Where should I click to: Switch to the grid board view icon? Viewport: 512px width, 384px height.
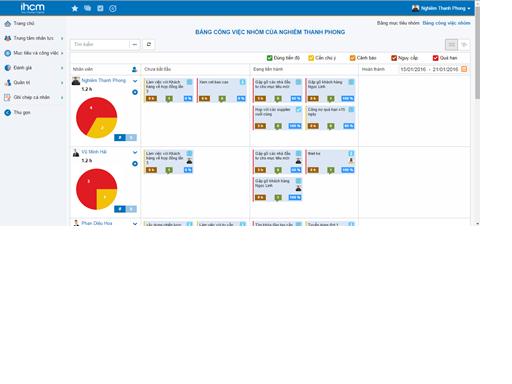(451, 44)
